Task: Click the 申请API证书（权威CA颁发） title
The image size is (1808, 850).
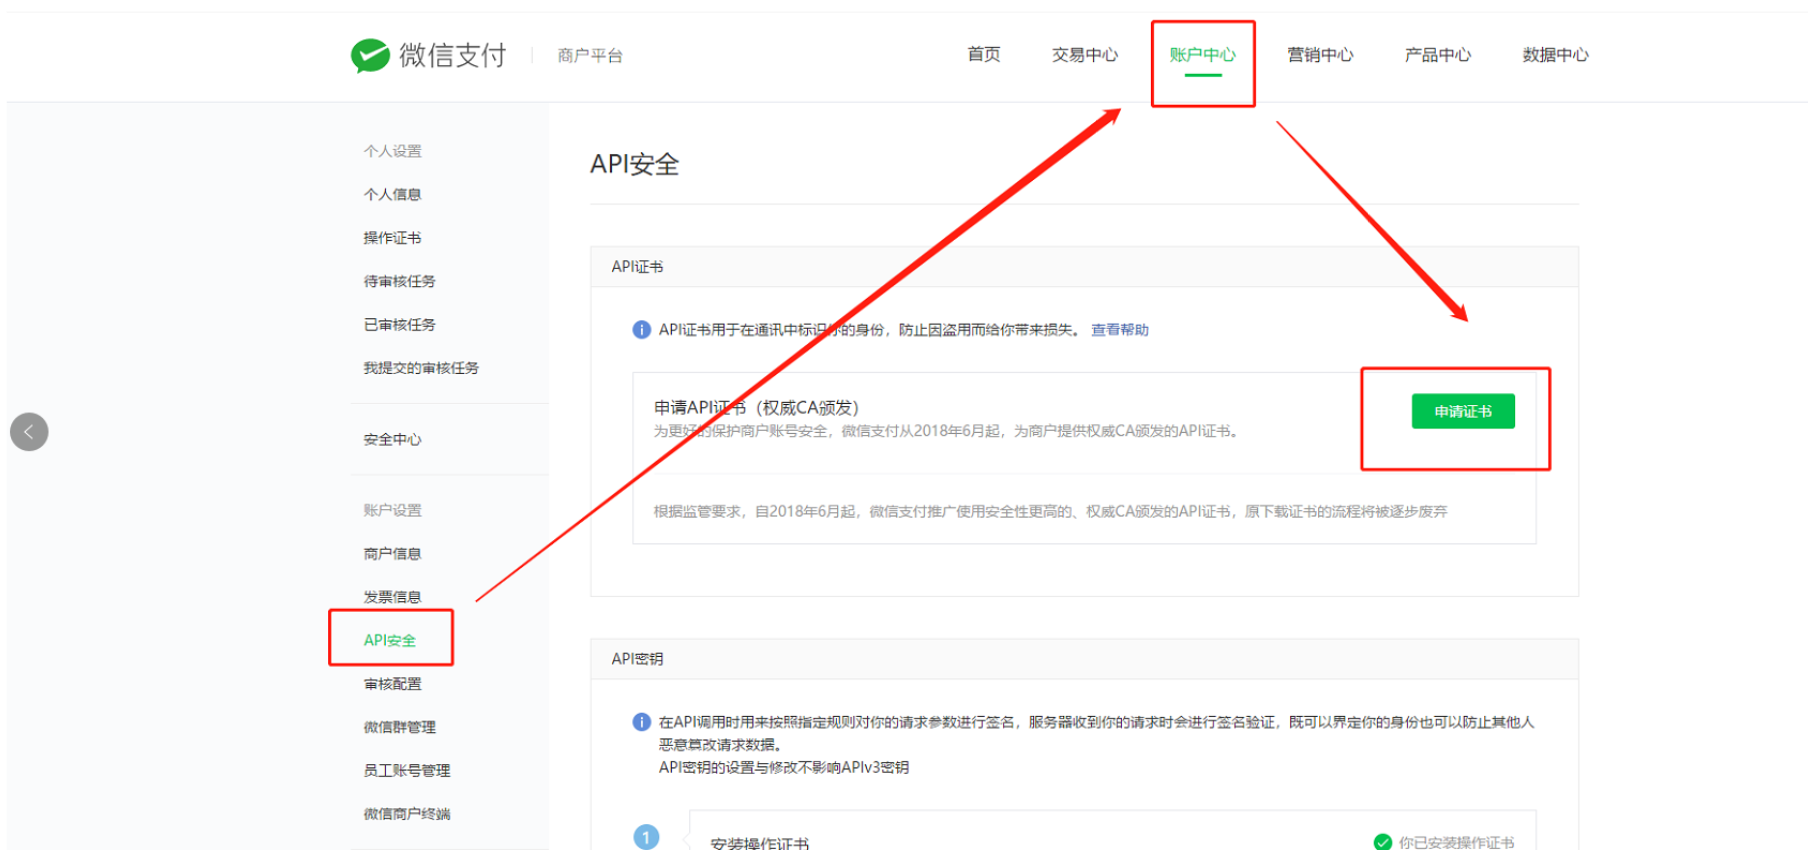Action: (x=756, y=407)
